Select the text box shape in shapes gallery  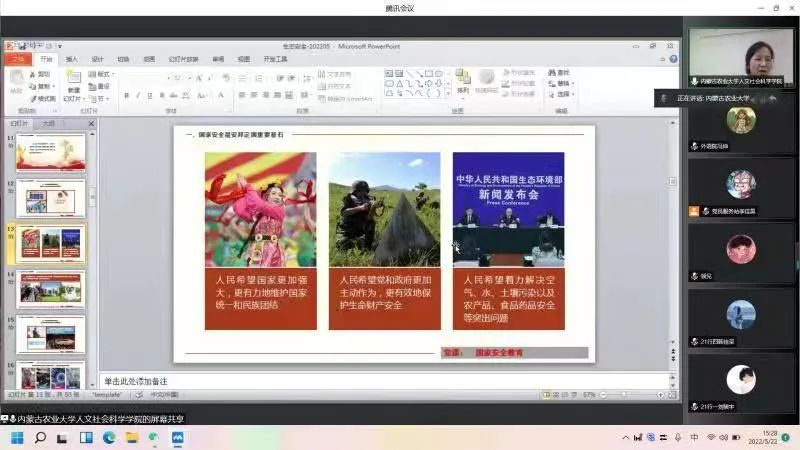point(389,73)
